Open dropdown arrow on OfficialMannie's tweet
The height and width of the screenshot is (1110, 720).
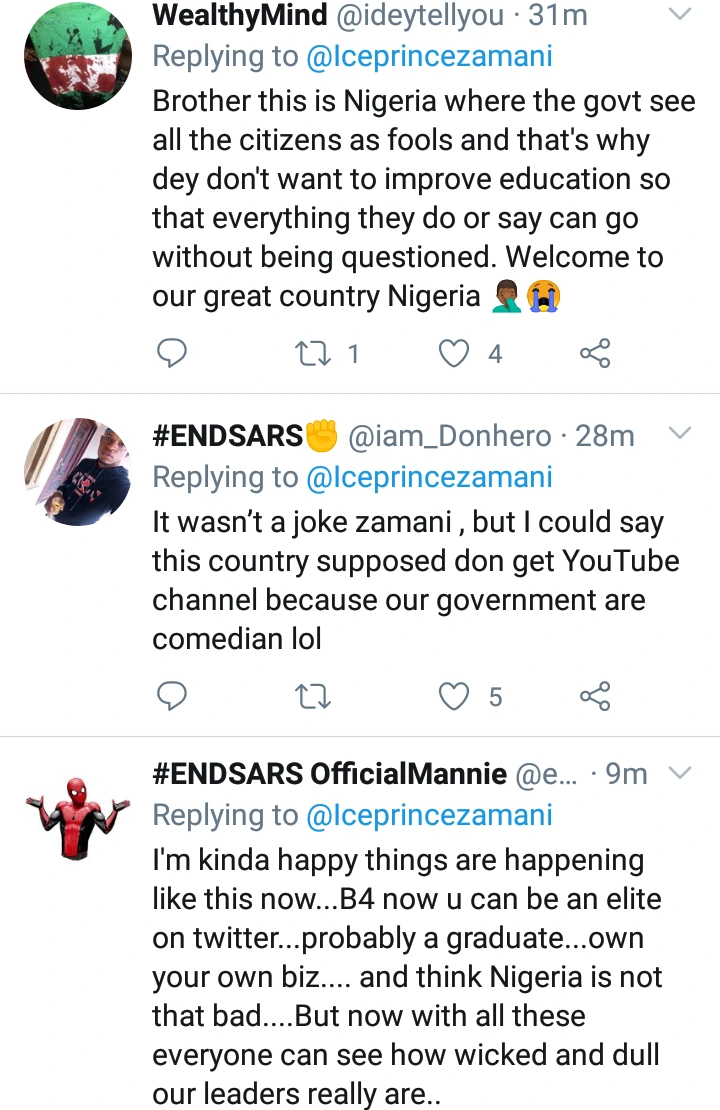pyautogui.click(x=679, y=773)
